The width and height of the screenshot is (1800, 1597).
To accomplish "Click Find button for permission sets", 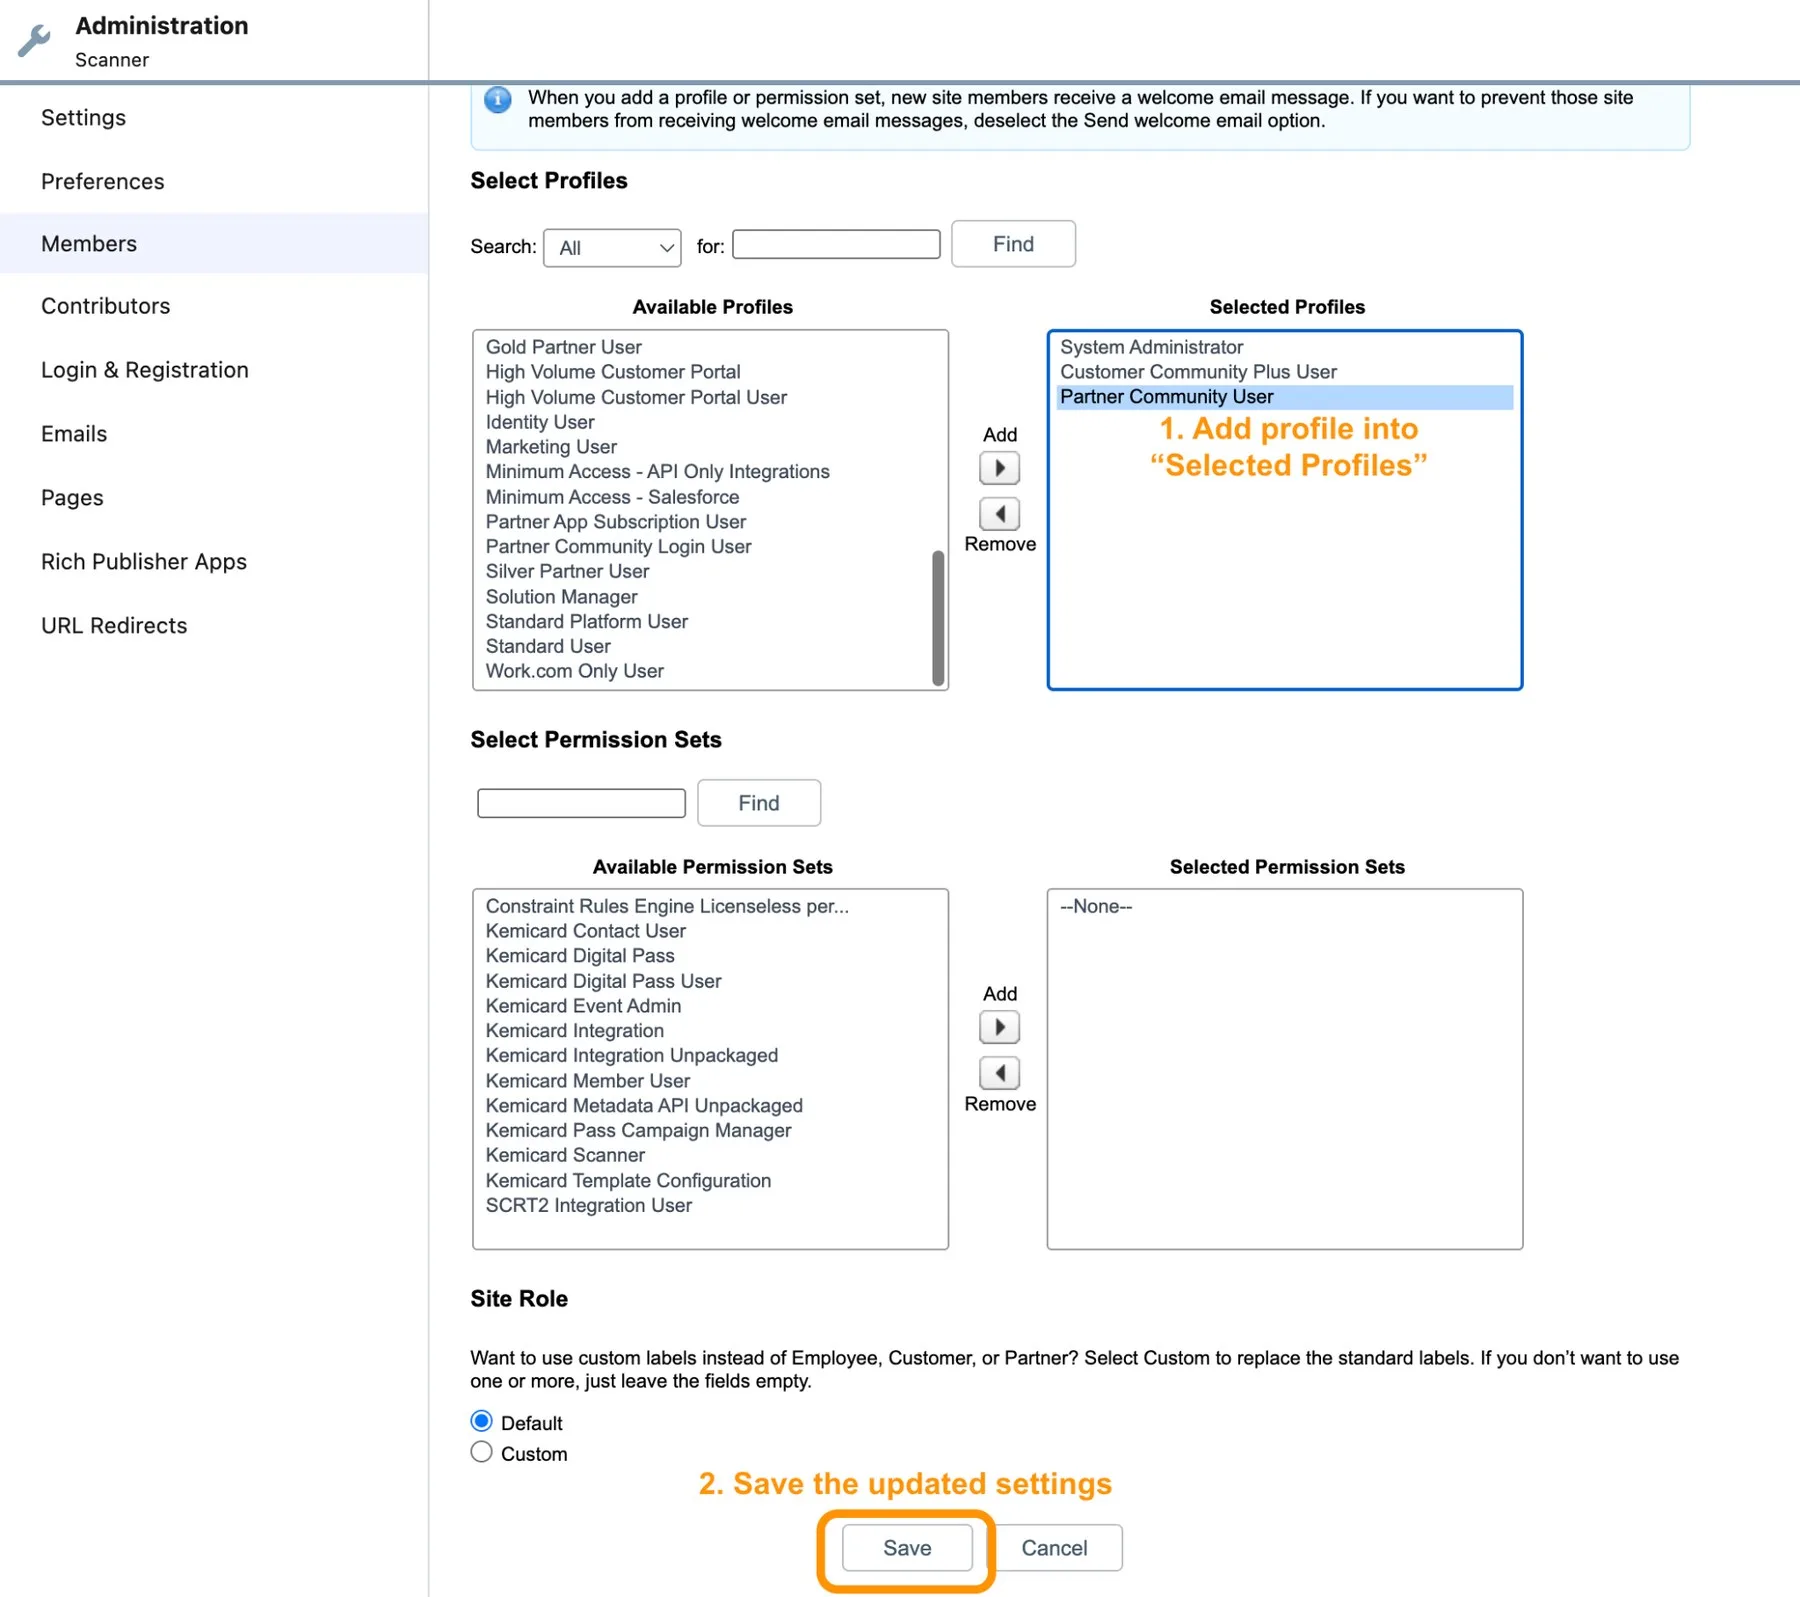I will click(759, 803).
